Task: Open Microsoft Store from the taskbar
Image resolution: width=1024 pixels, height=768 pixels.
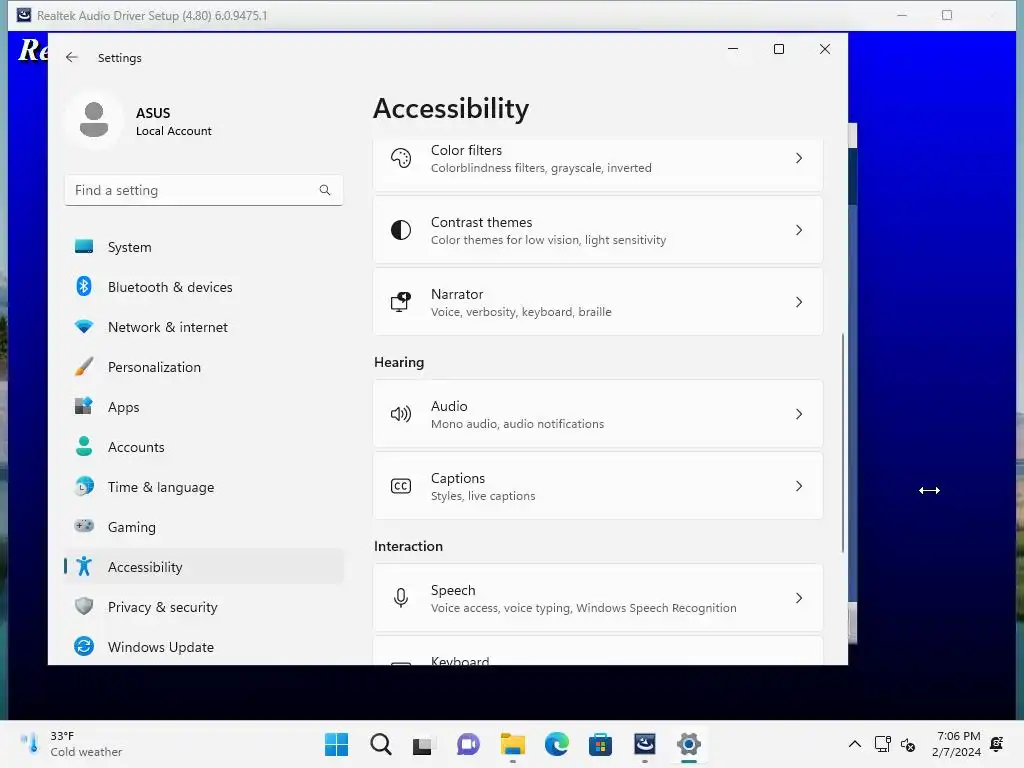Action: tap(600, 744)
